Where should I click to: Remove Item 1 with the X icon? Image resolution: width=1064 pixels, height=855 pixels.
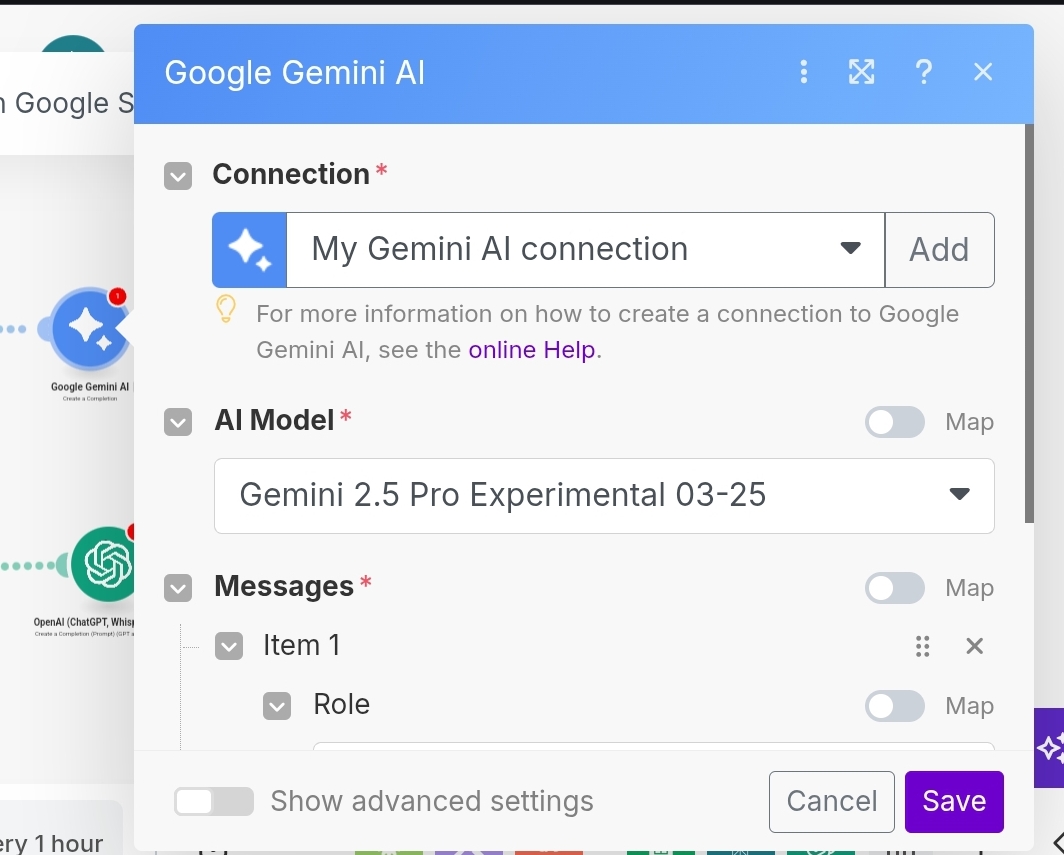point(974,646)
